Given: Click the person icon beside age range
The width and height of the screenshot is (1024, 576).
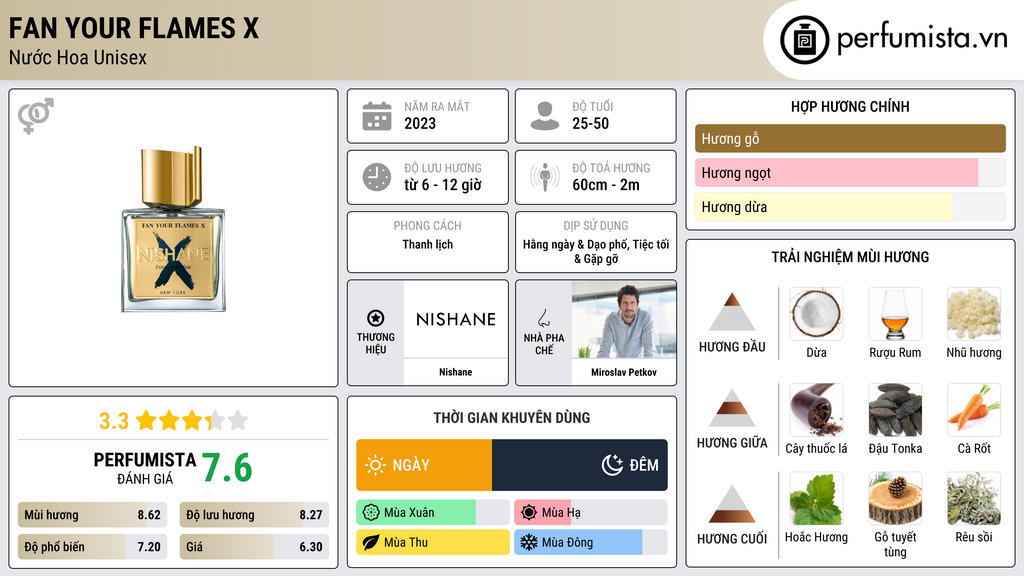Looking at the screenshot, I should [x=544, y=116].
